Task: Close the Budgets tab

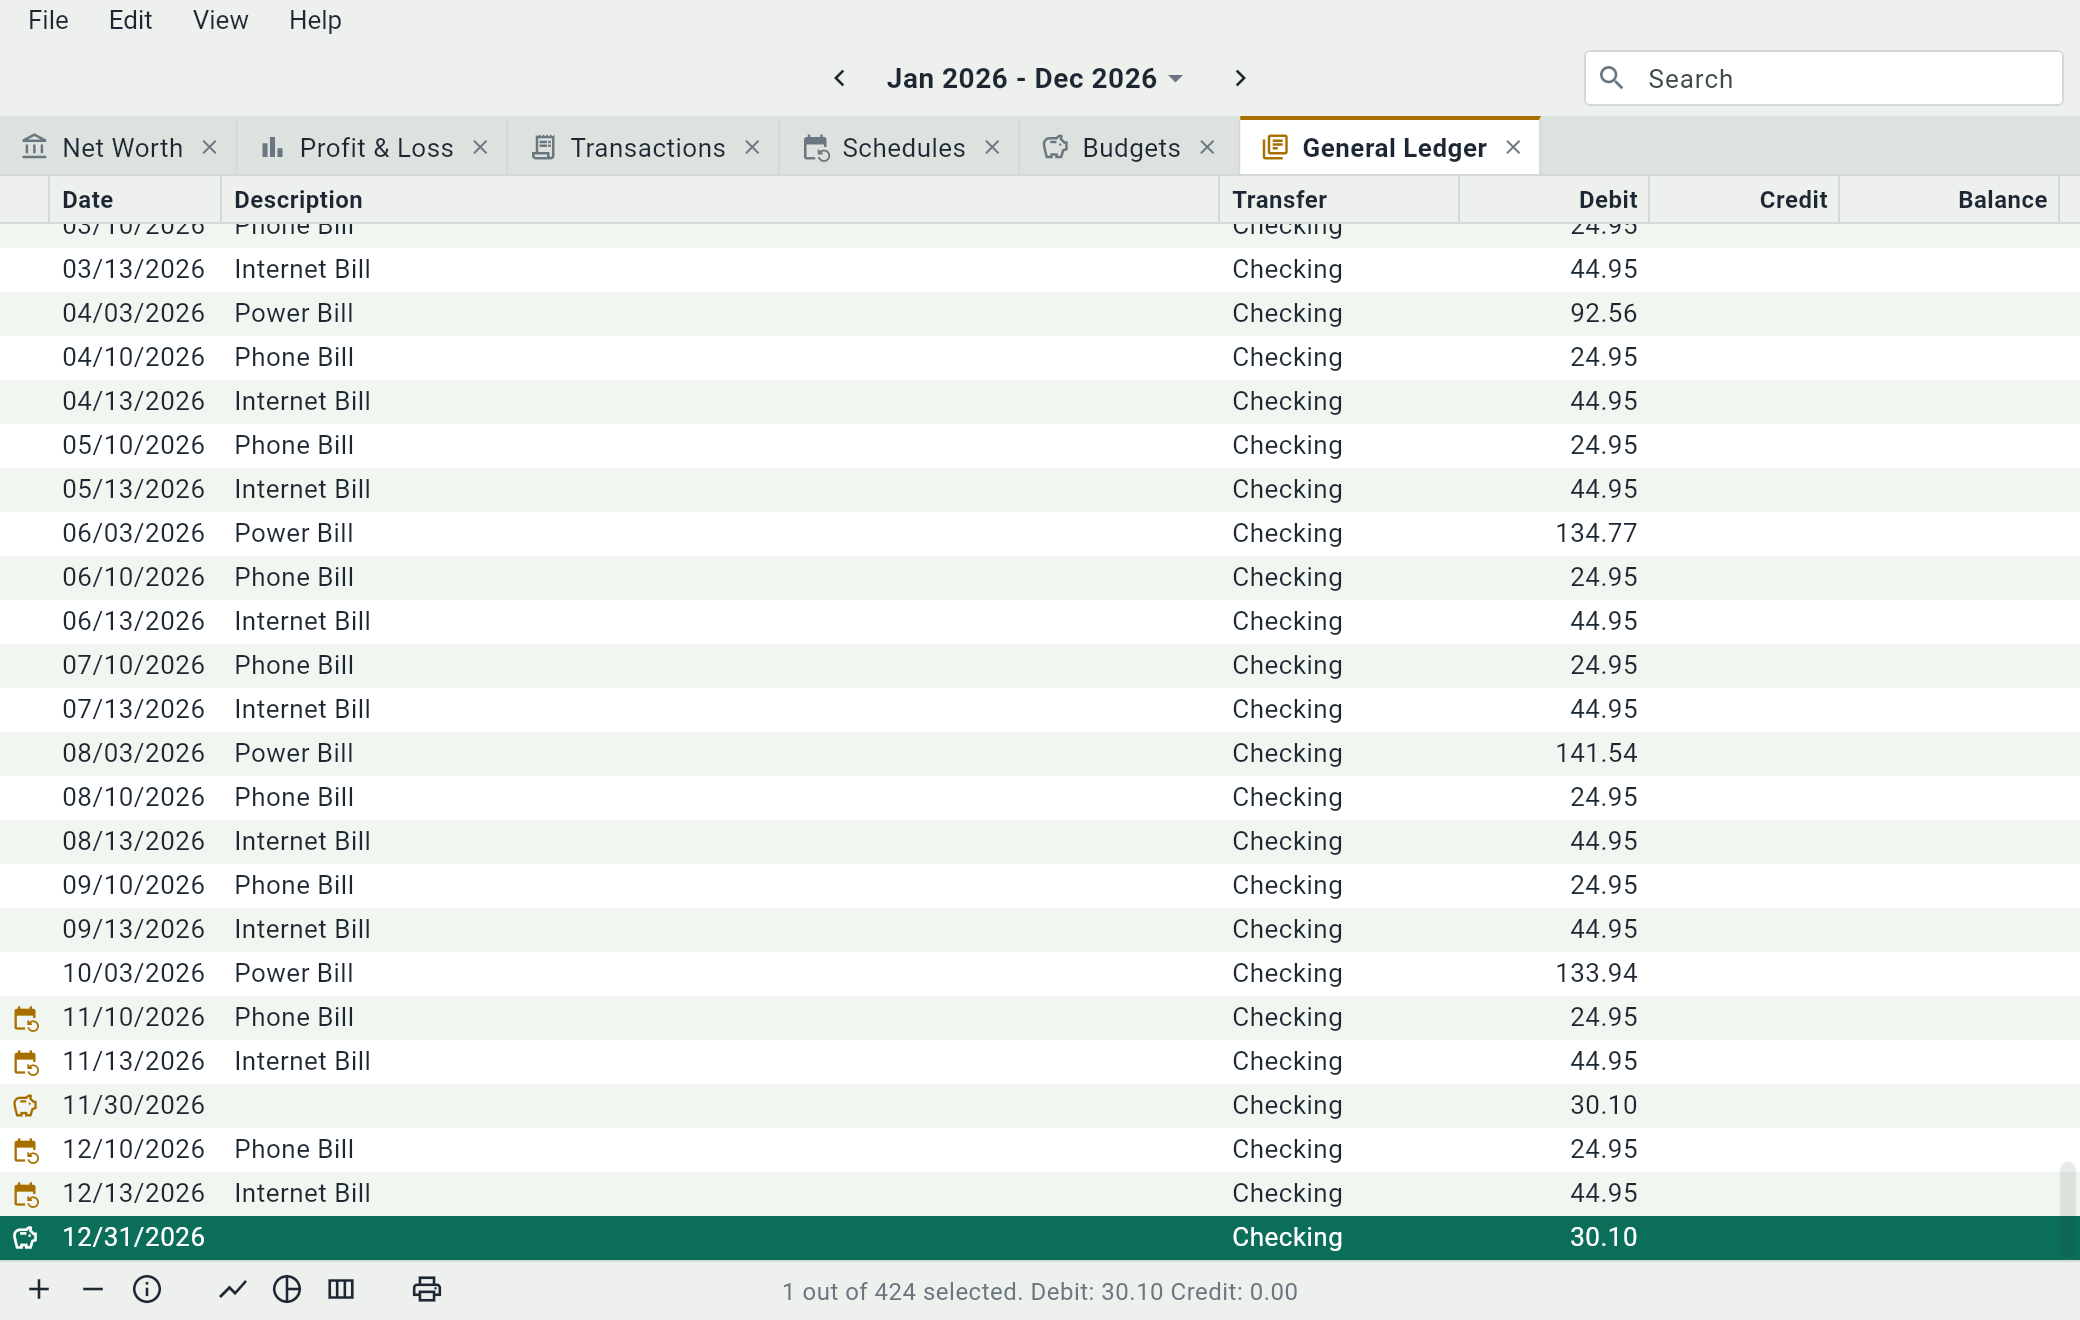Action: click(x=1207, y=147)
